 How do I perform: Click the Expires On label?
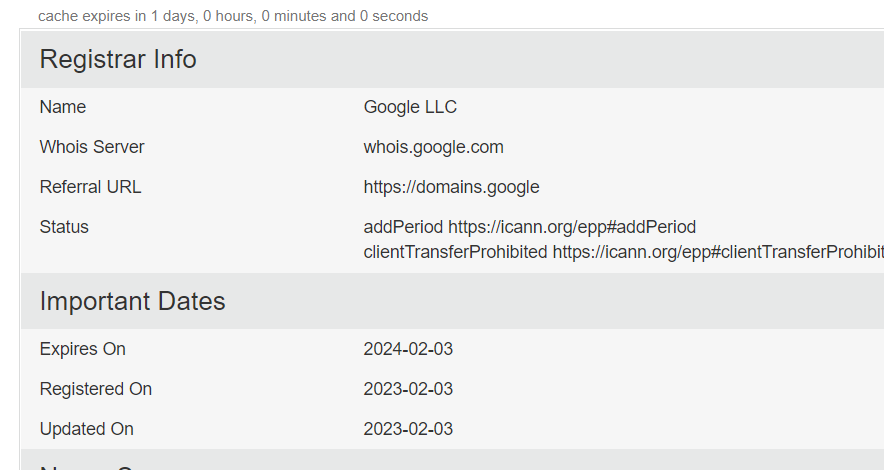click(82, 349)
